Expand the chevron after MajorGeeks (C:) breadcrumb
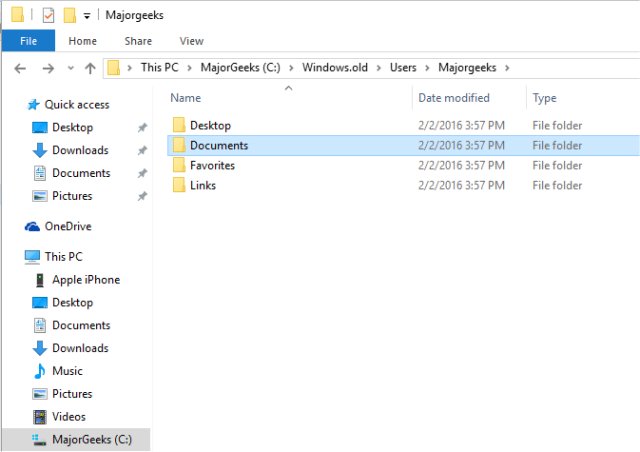 (x=291, y=68)
